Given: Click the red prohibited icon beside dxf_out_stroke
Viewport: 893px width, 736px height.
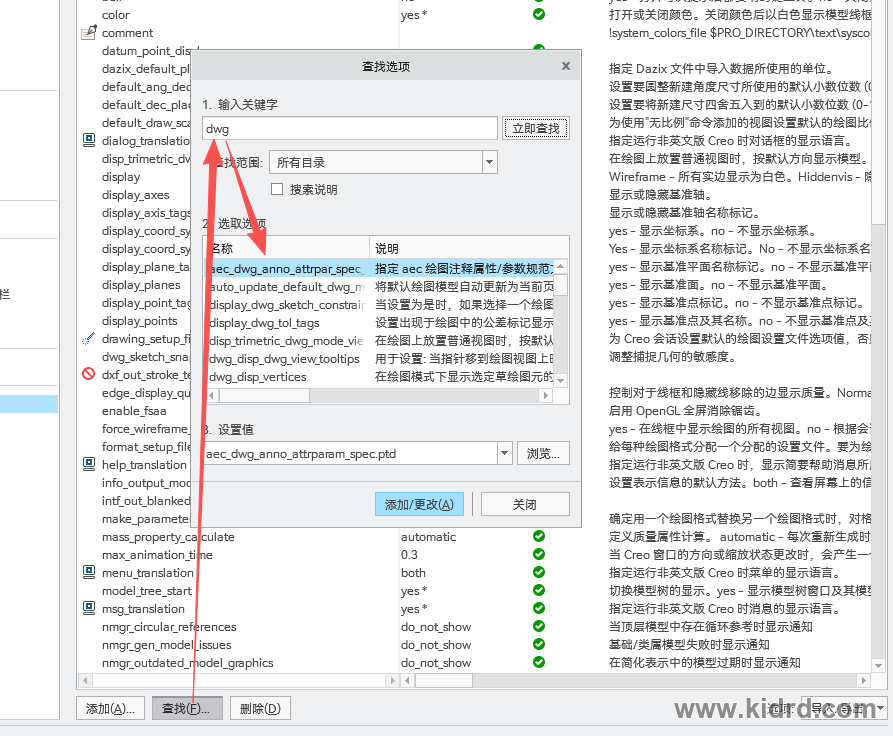Looking at the screenshot, I should pos(88,374).
